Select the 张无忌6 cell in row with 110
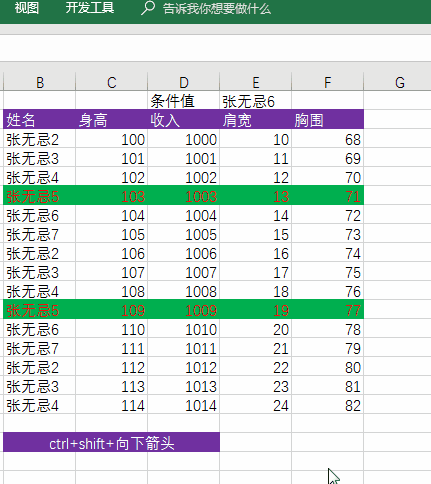The width and height of the screenshot is (431, 484). tap(40, 329)
